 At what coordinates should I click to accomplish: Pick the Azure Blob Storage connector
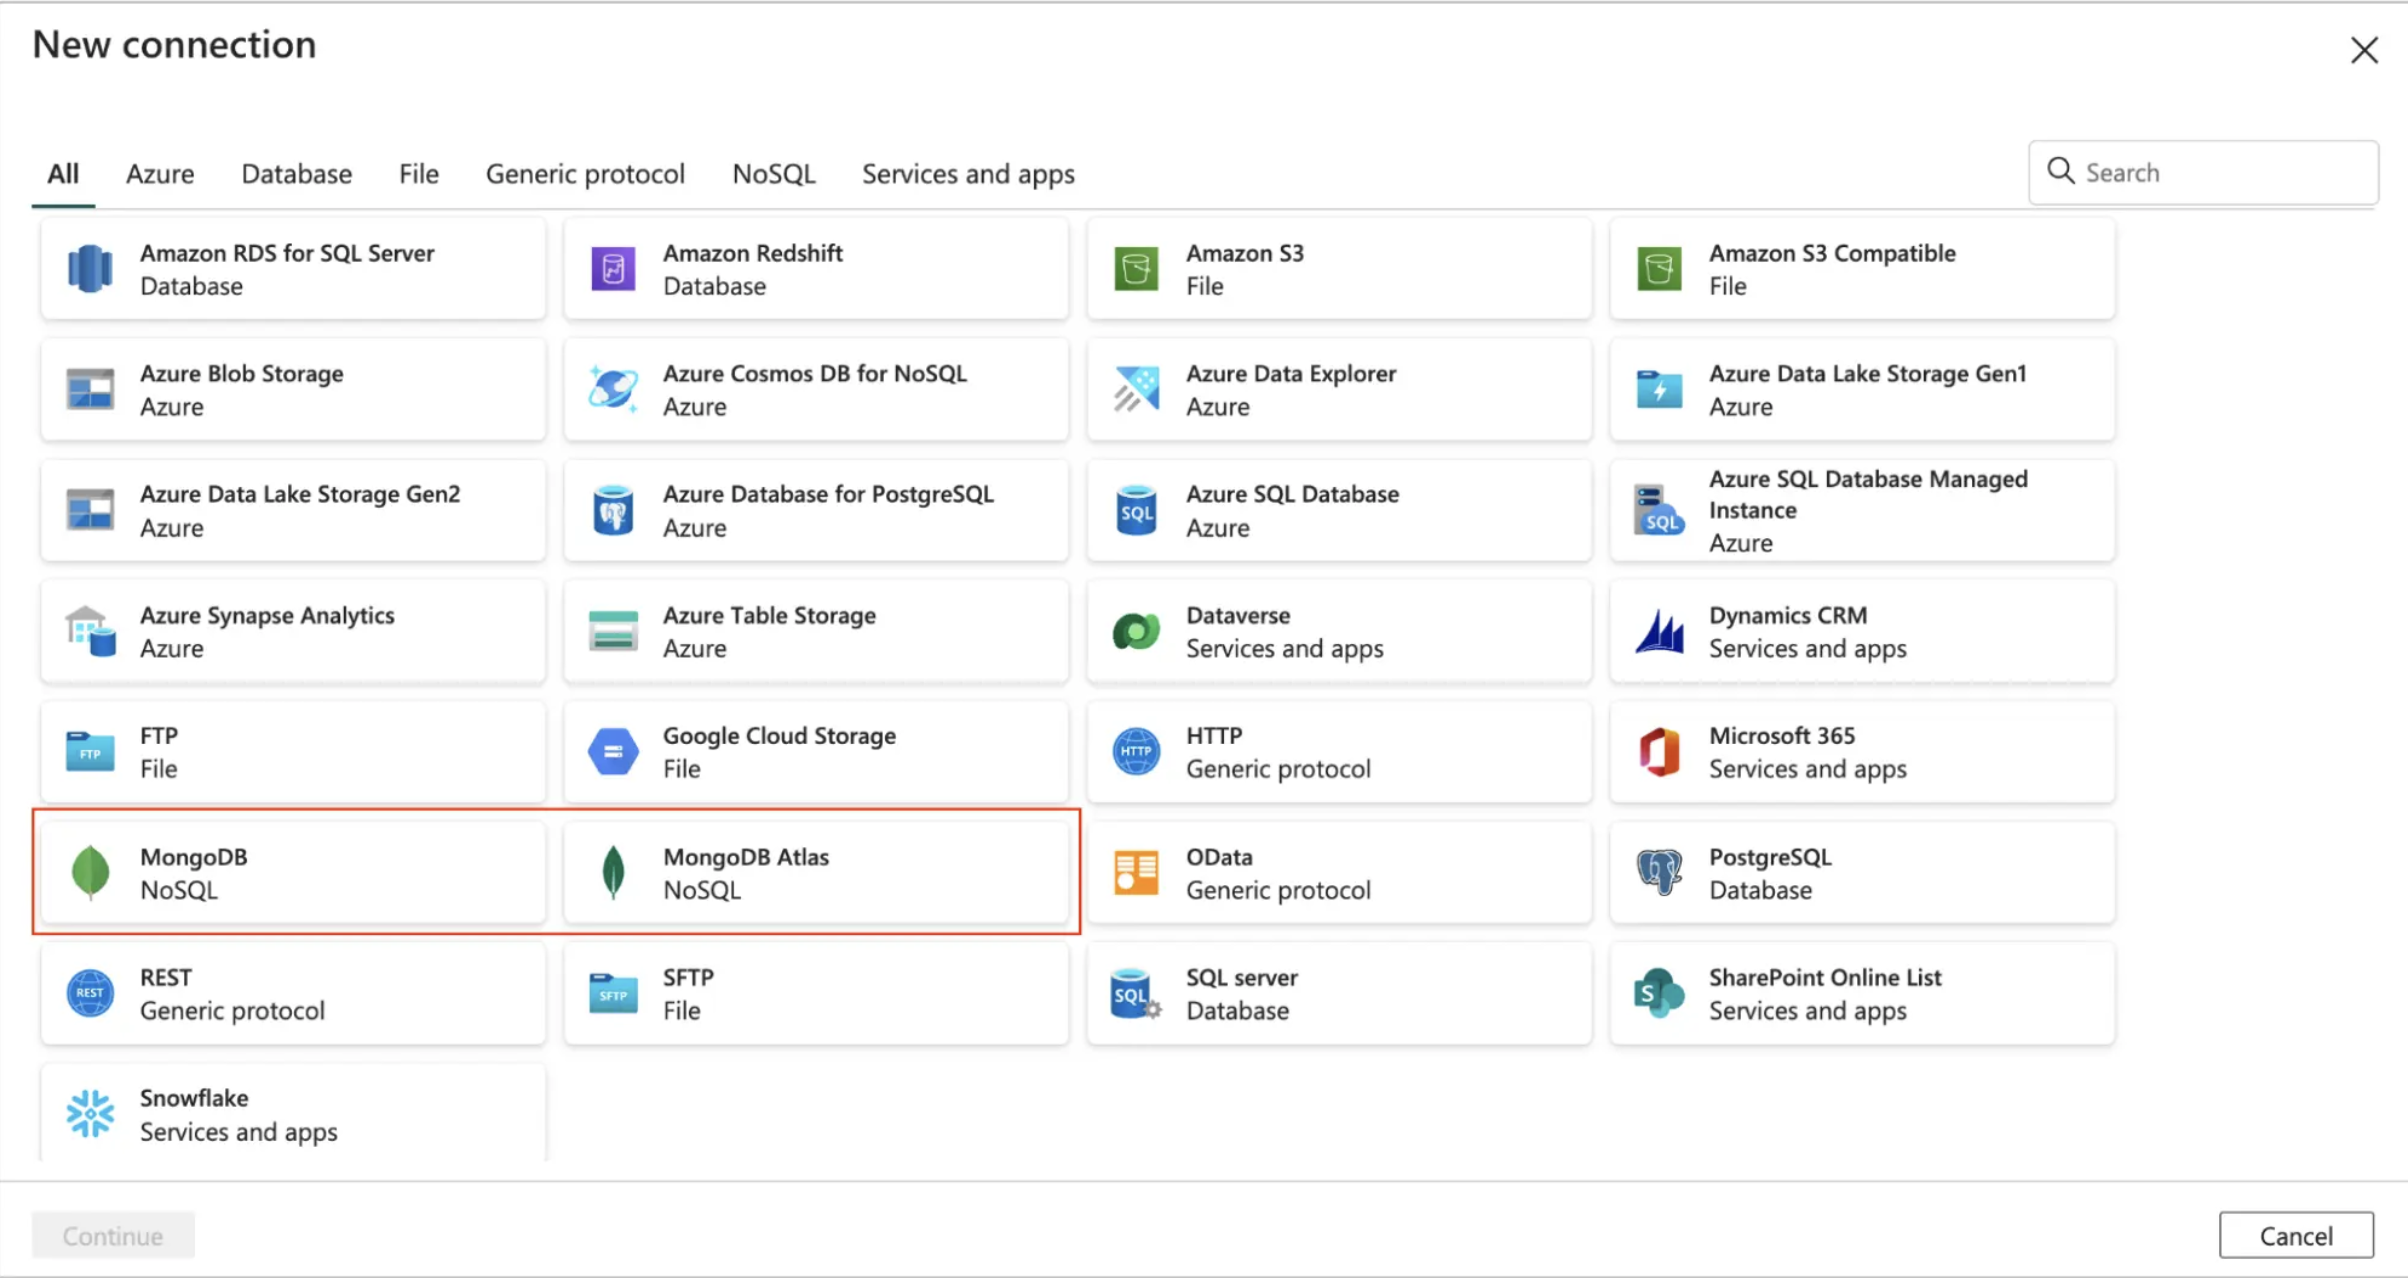(x=290, y=389)
